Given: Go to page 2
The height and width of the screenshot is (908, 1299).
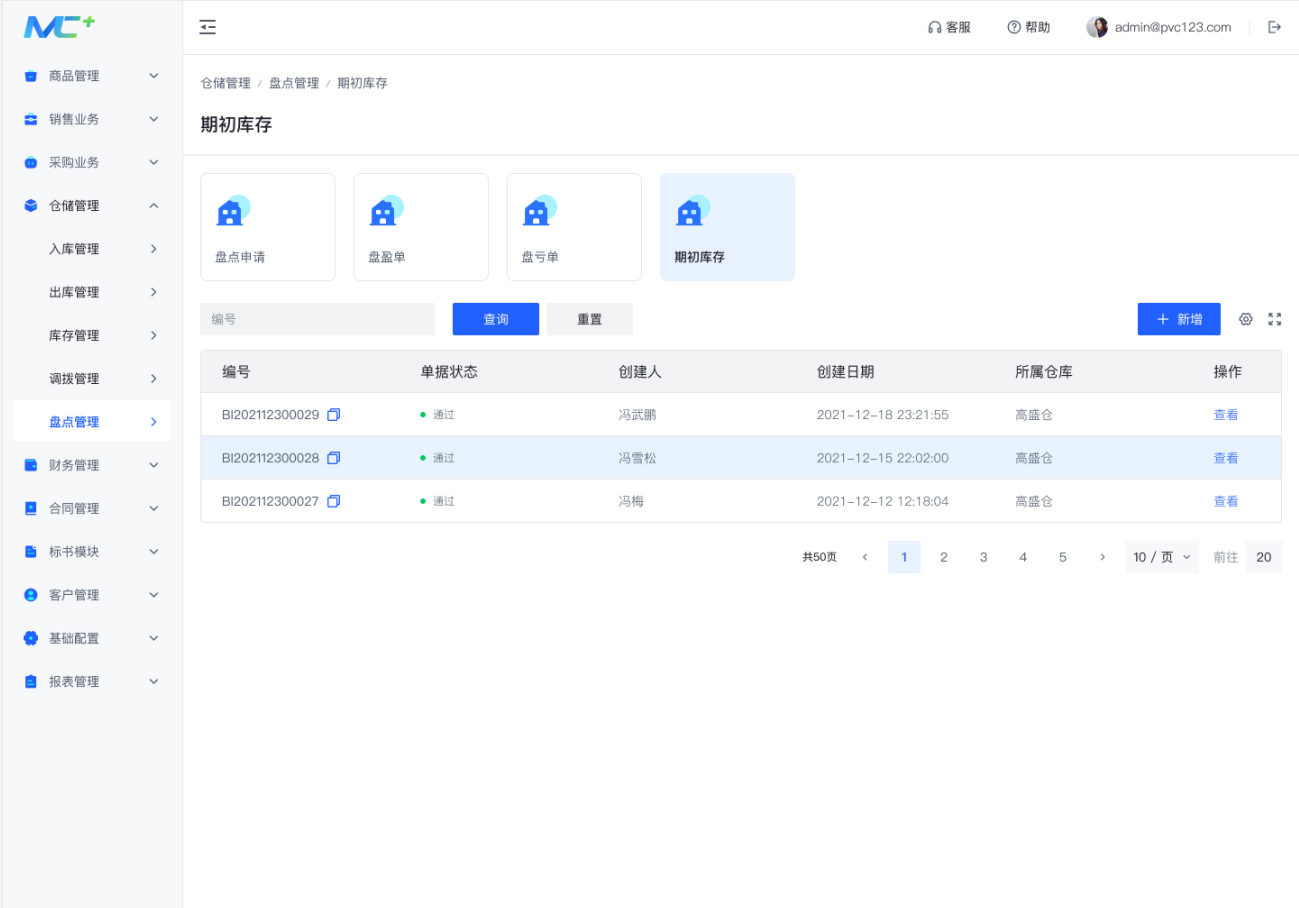Looking at the screenshot, I should point(943,557).
